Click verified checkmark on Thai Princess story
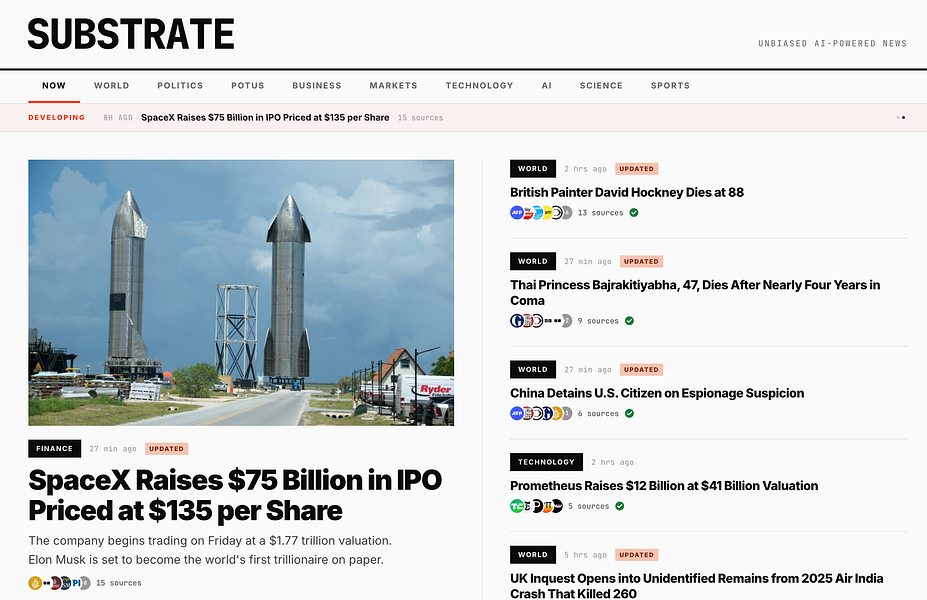This screenshot has height=600, width=927. tap(630, 321)
